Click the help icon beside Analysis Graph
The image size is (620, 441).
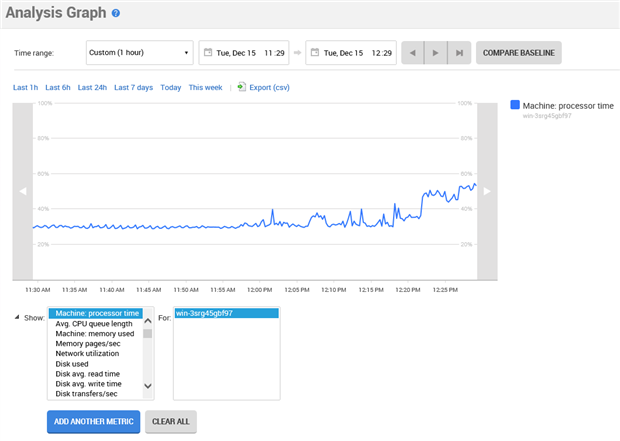116,14
